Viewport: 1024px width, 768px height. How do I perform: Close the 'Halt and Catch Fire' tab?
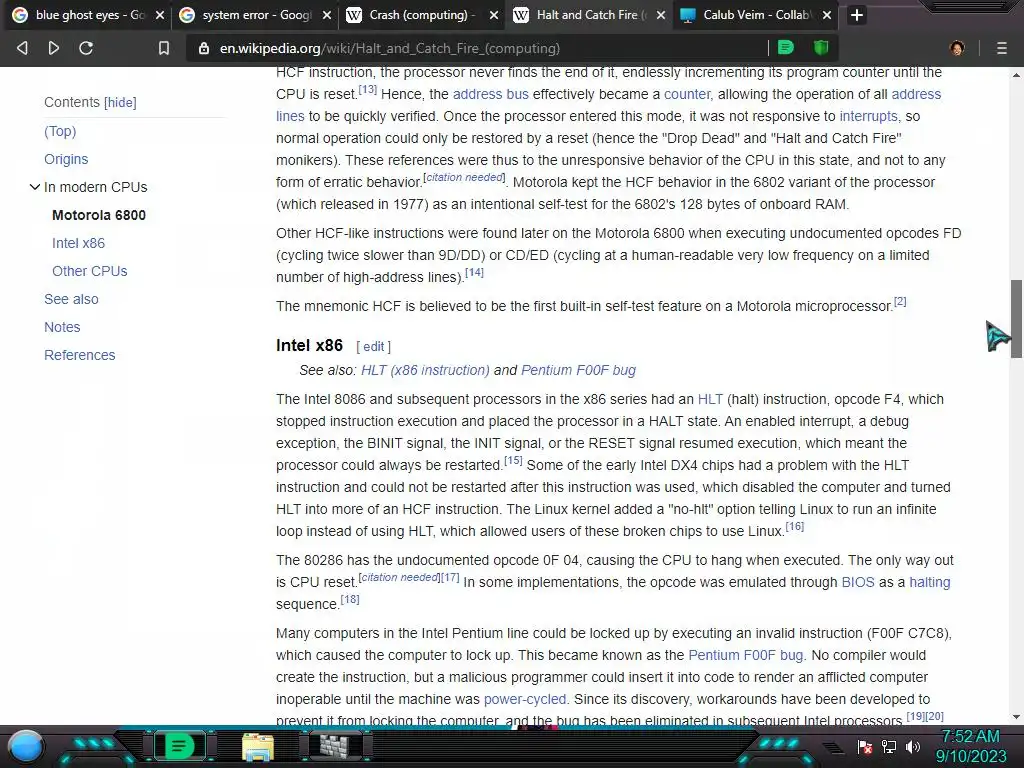pos(661,15)
